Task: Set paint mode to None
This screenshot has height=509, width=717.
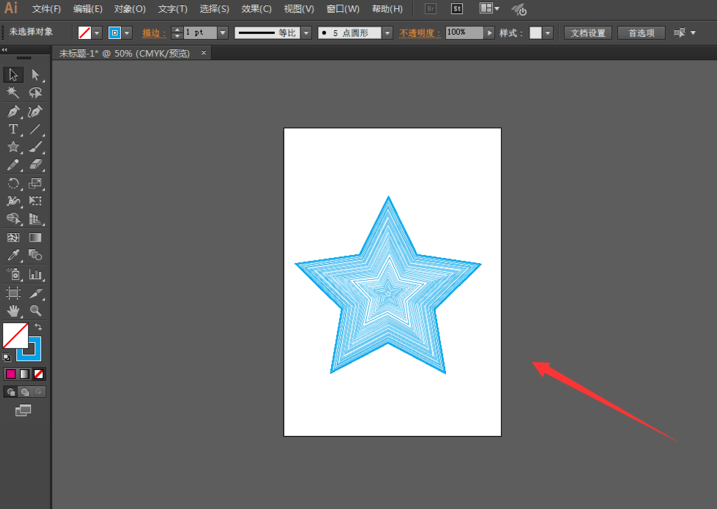Action: coord(39,374)
